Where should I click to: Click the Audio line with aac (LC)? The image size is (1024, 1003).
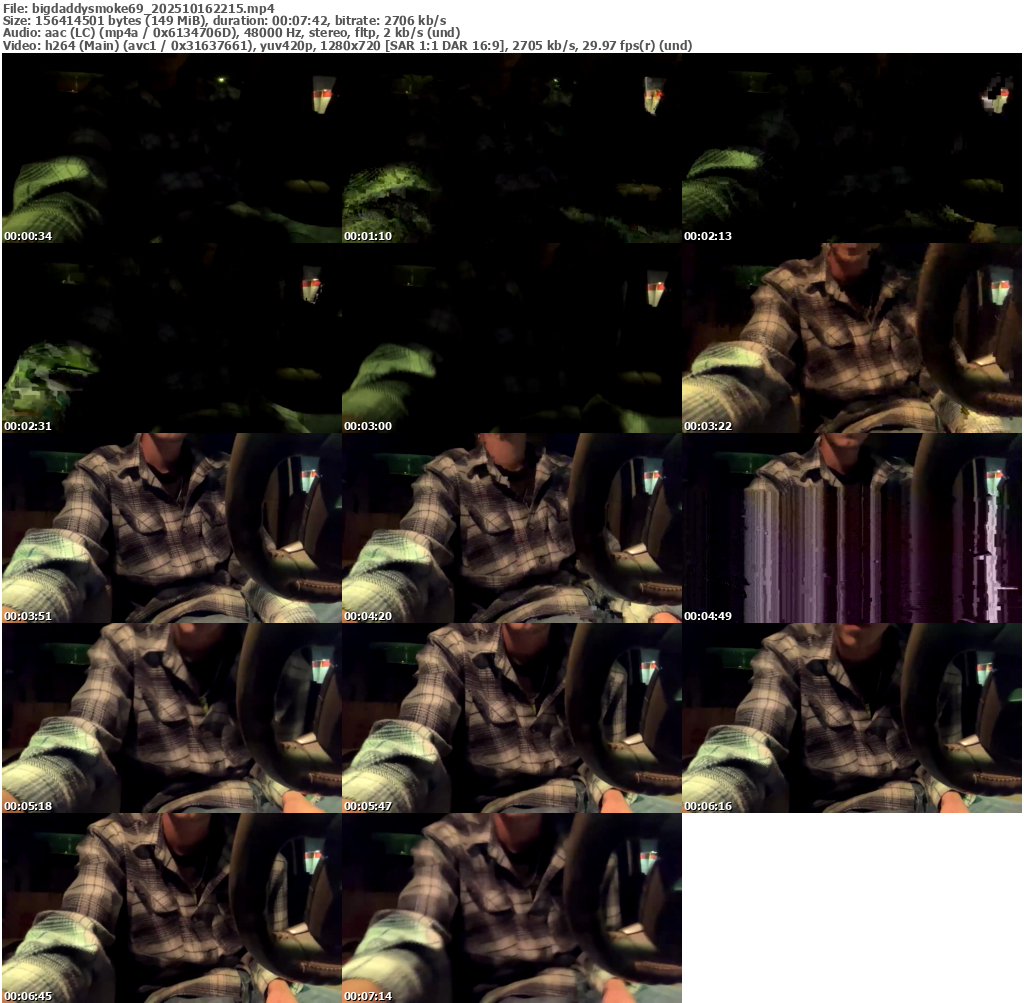coord(231,33)
